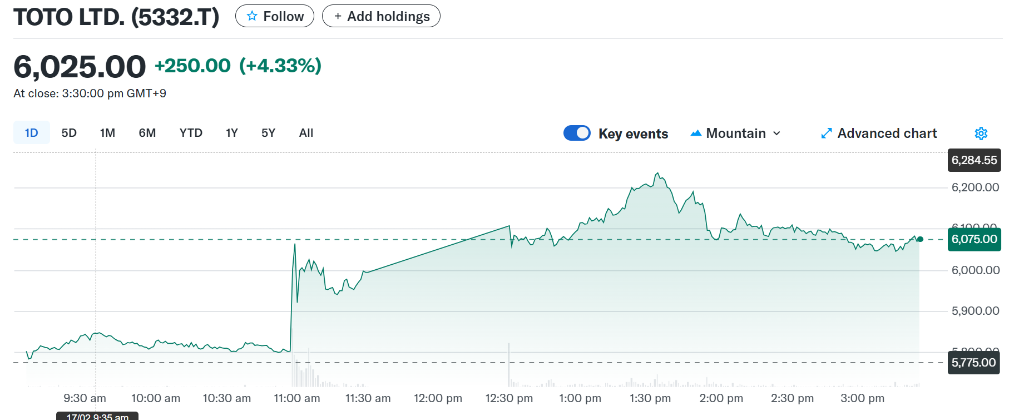Click the chart's final price point dot

(x=919, y=239)
